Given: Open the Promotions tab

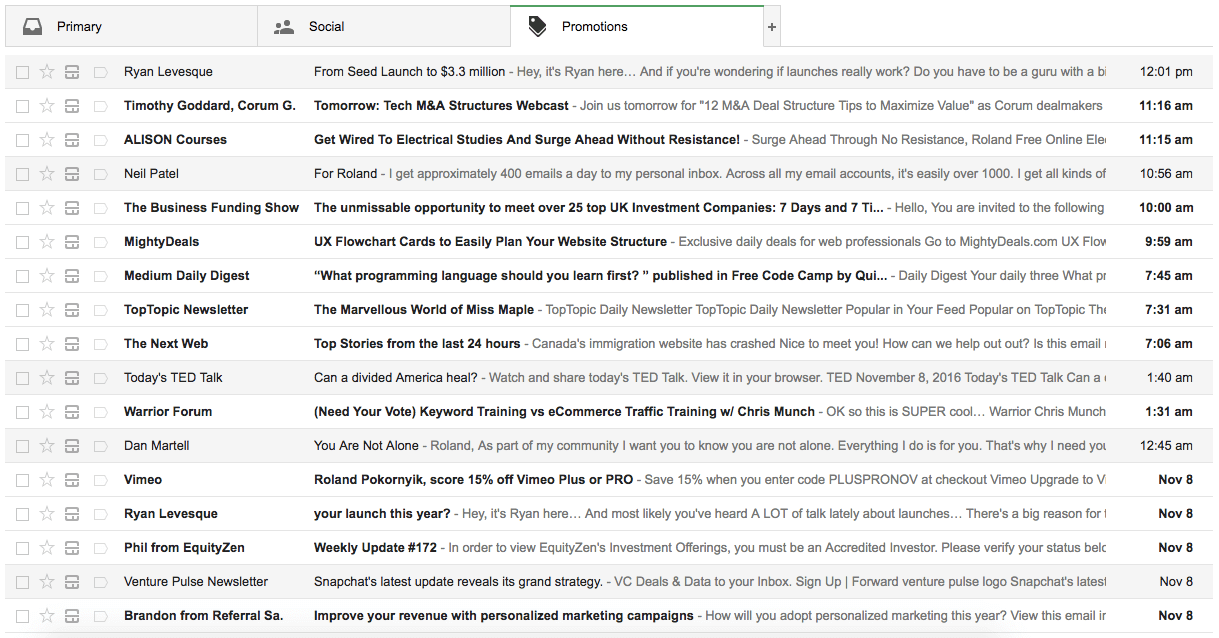Looking at the screenshot, I should [x=636, y=27].
